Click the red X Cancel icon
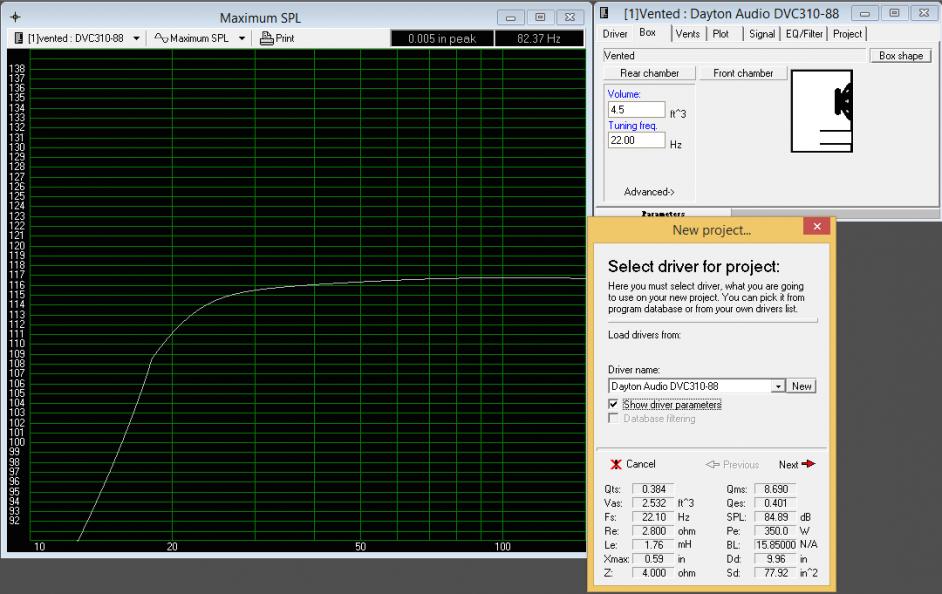The height and width of the screenshot is (594, 942). click(x=616, y=464)
